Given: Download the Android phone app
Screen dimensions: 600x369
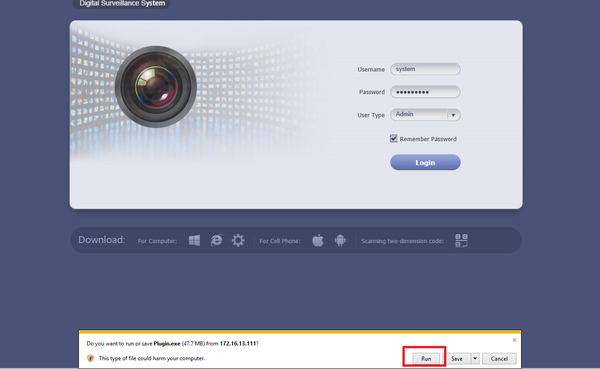Looking at the screenshot, I should [x=340, y=240].
